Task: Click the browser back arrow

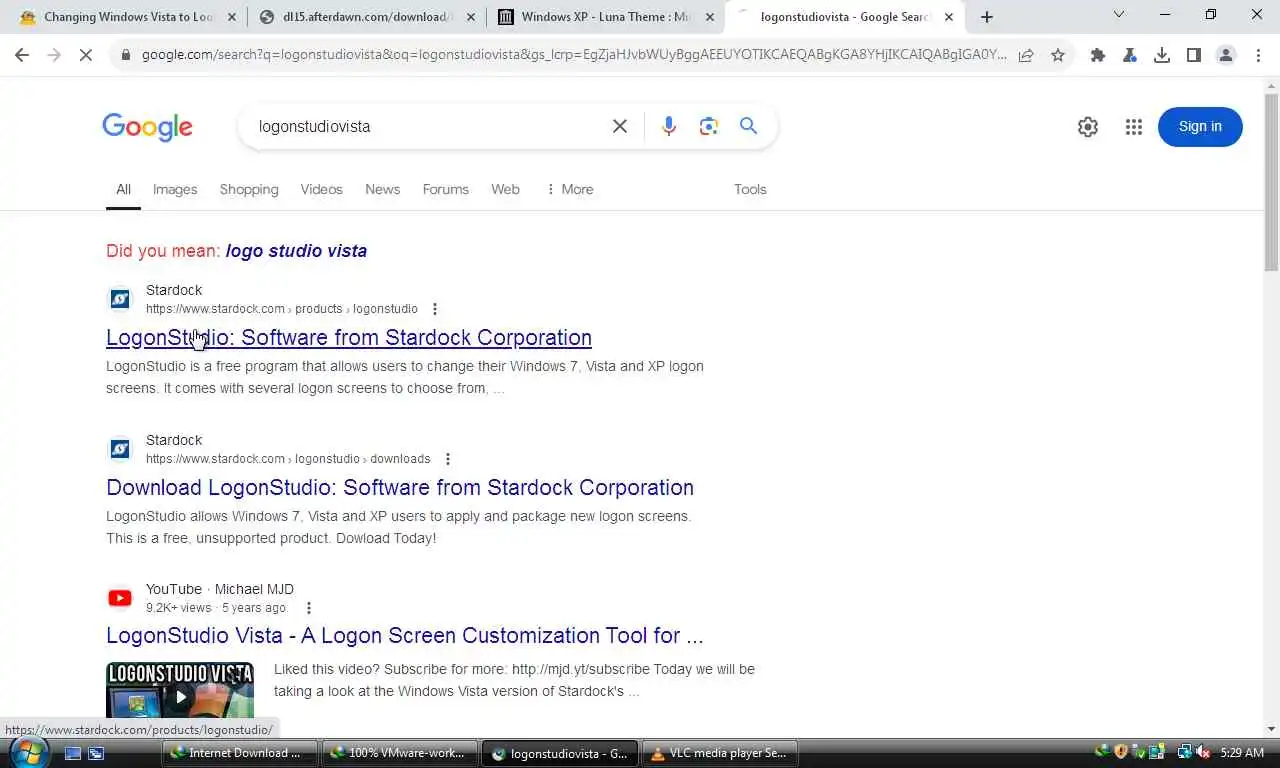Action: 22,55
